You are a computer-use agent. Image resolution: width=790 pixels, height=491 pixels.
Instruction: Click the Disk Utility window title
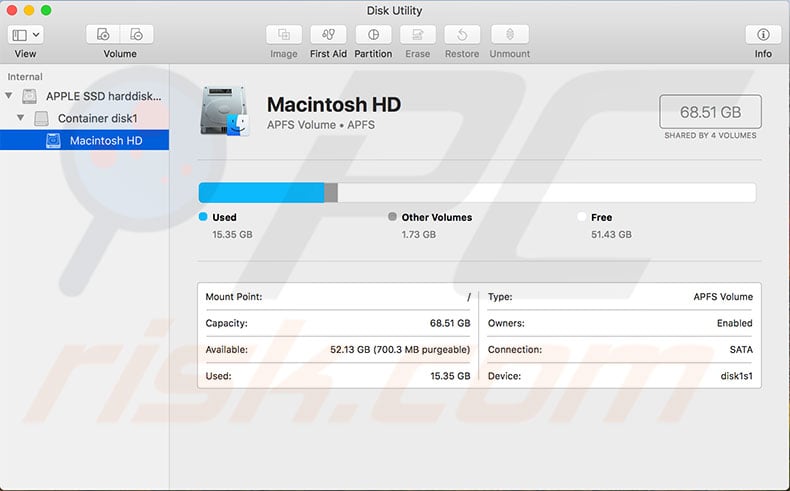click(x=394, y=11)
